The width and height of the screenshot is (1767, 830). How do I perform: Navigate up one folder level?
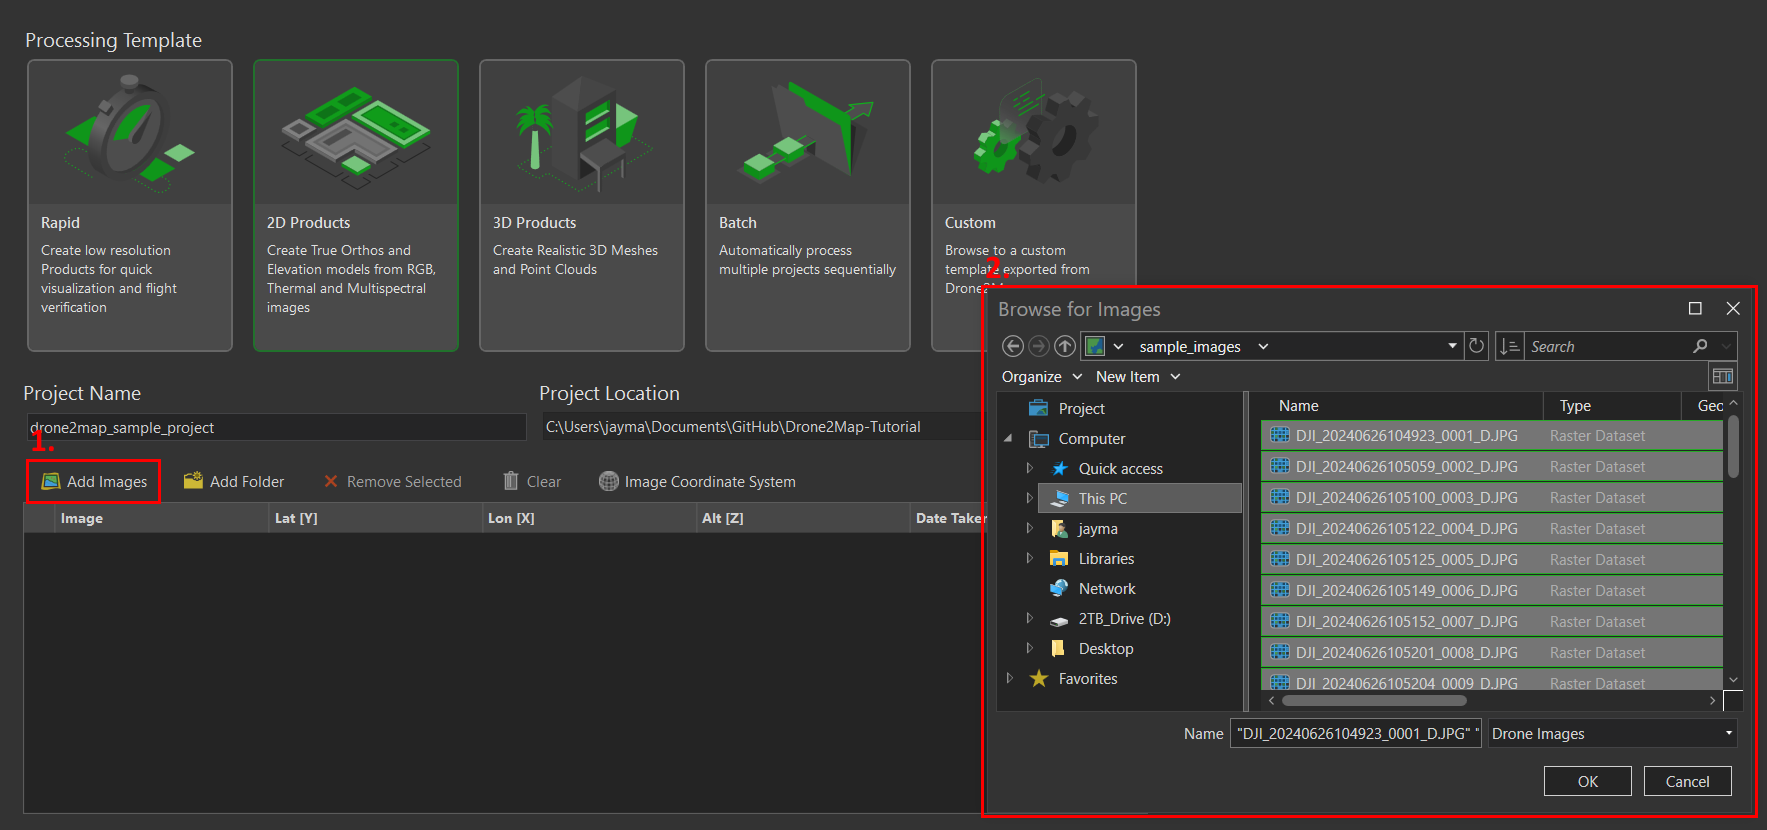[x=1065, y=346]
